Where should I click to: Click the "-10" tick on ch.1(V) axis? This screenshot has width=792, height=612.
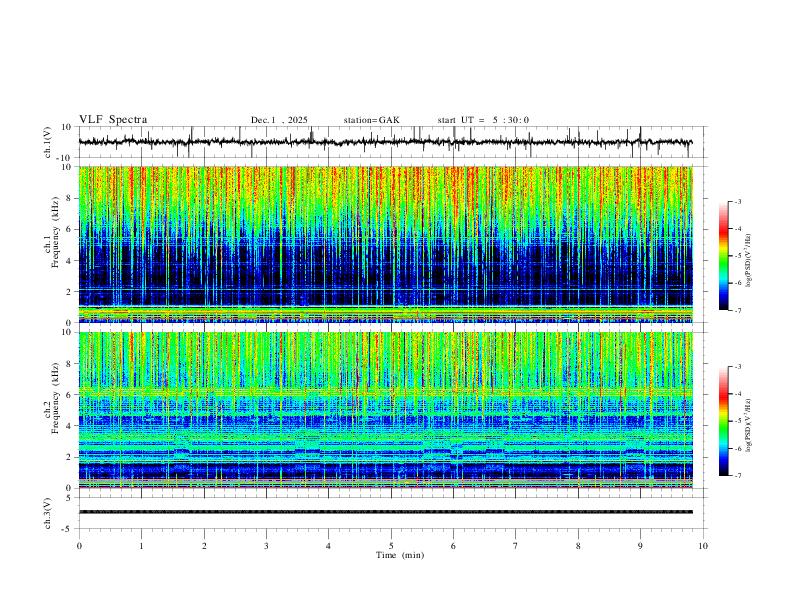65,158
